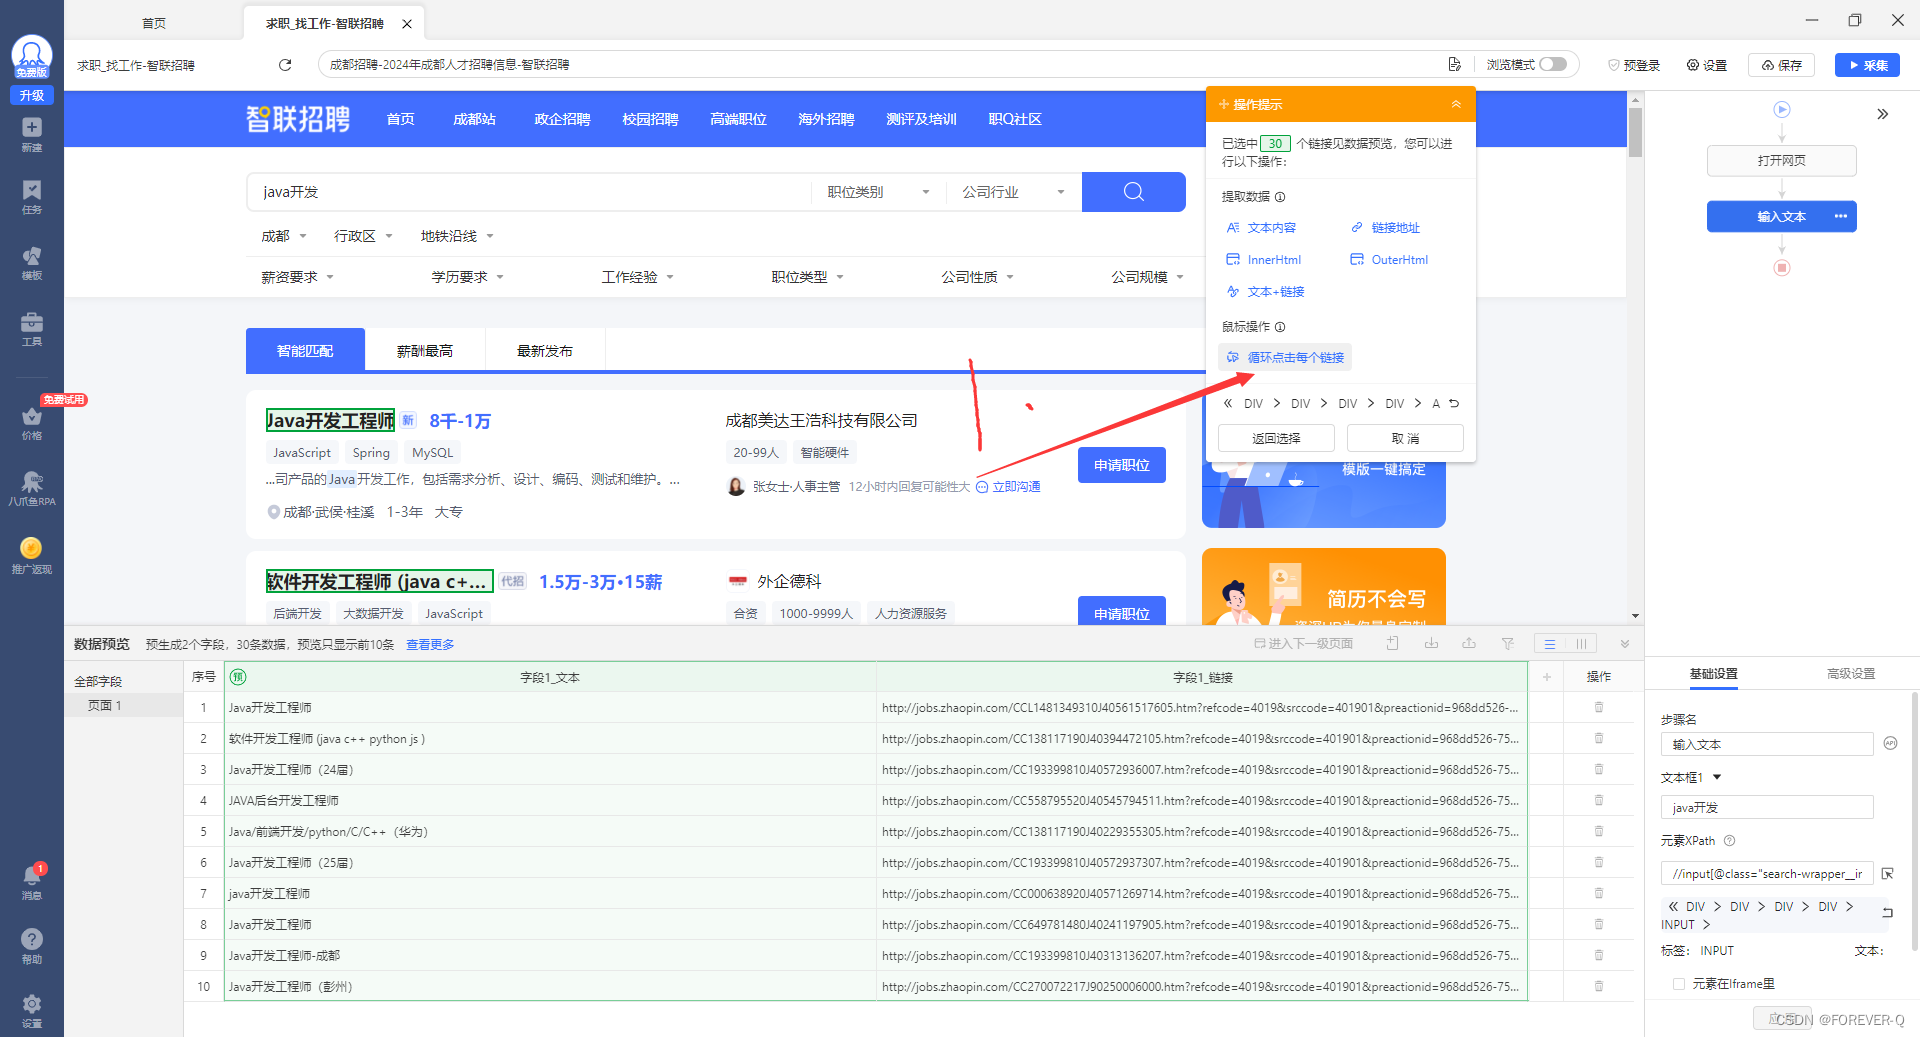Viewport: 1920px width, 1037px height.
Task: Open the 薪资要求 filter dropdown
Action: point(297,277)
